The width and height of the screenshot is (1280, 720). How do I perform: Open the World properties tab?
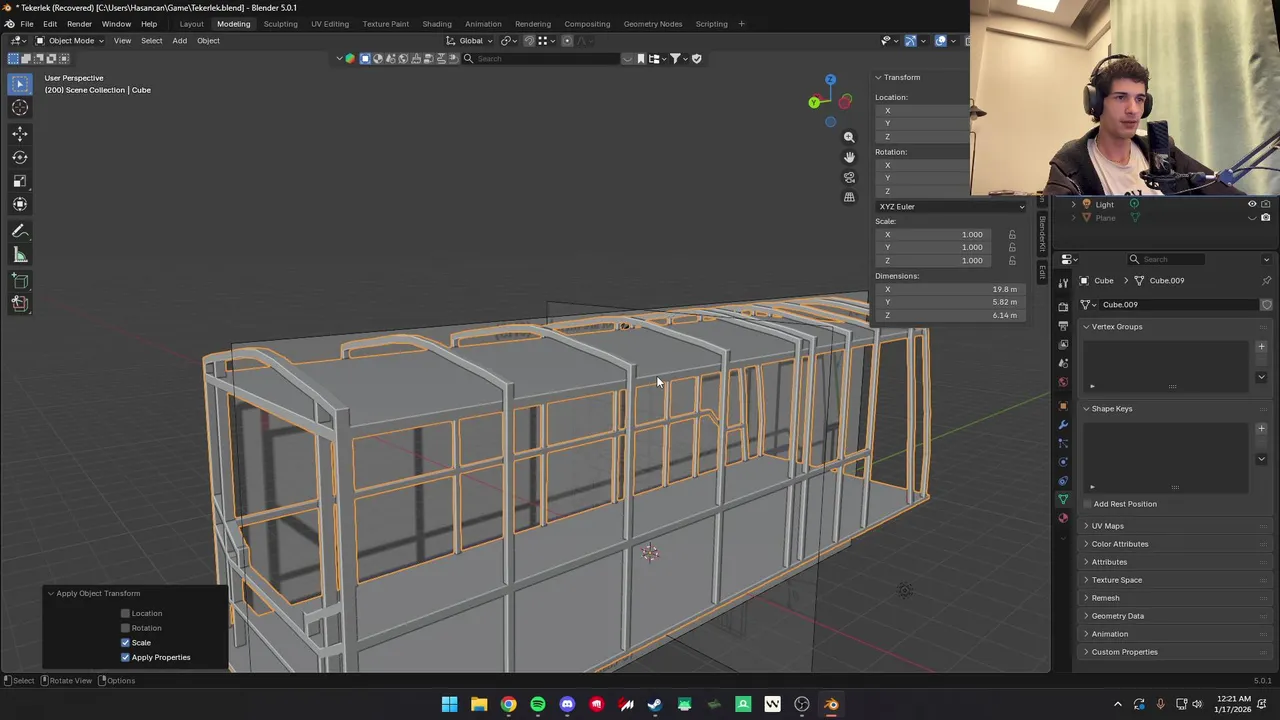pos(1063,382)
